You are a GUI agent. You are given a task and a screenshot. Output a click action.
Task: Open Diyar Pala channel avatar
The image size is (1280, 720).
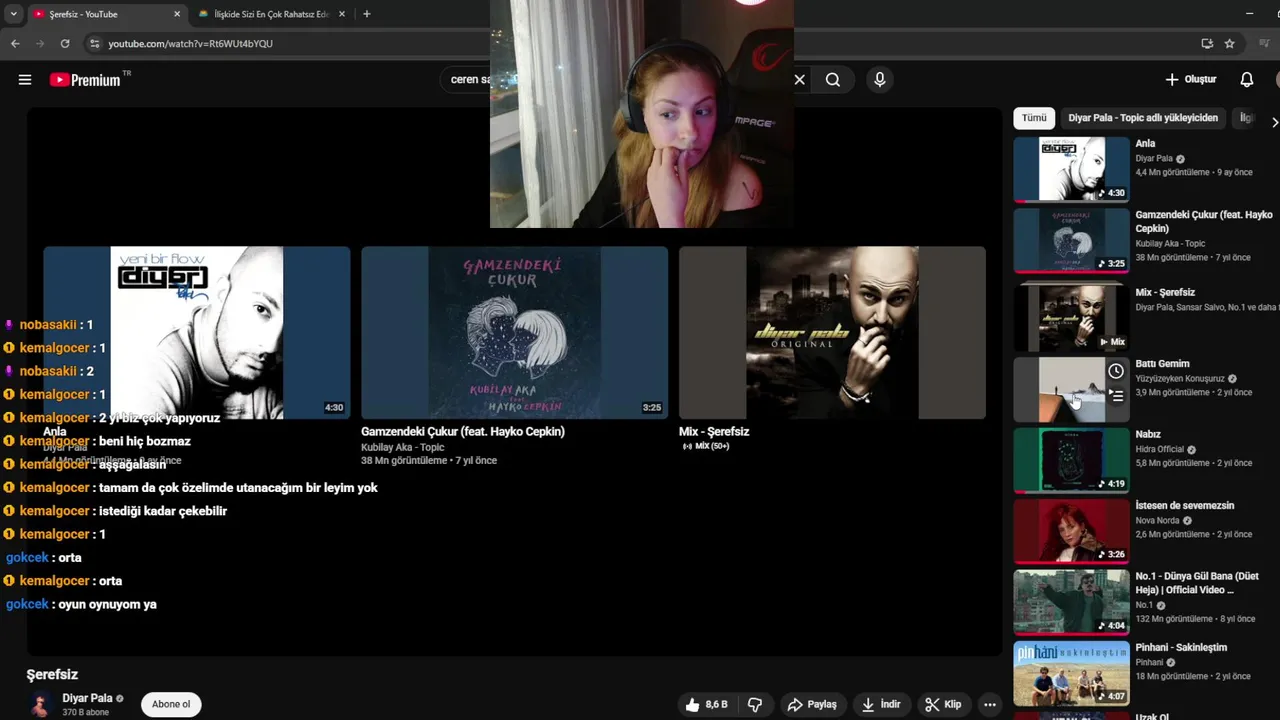click(x=41, y=704)
